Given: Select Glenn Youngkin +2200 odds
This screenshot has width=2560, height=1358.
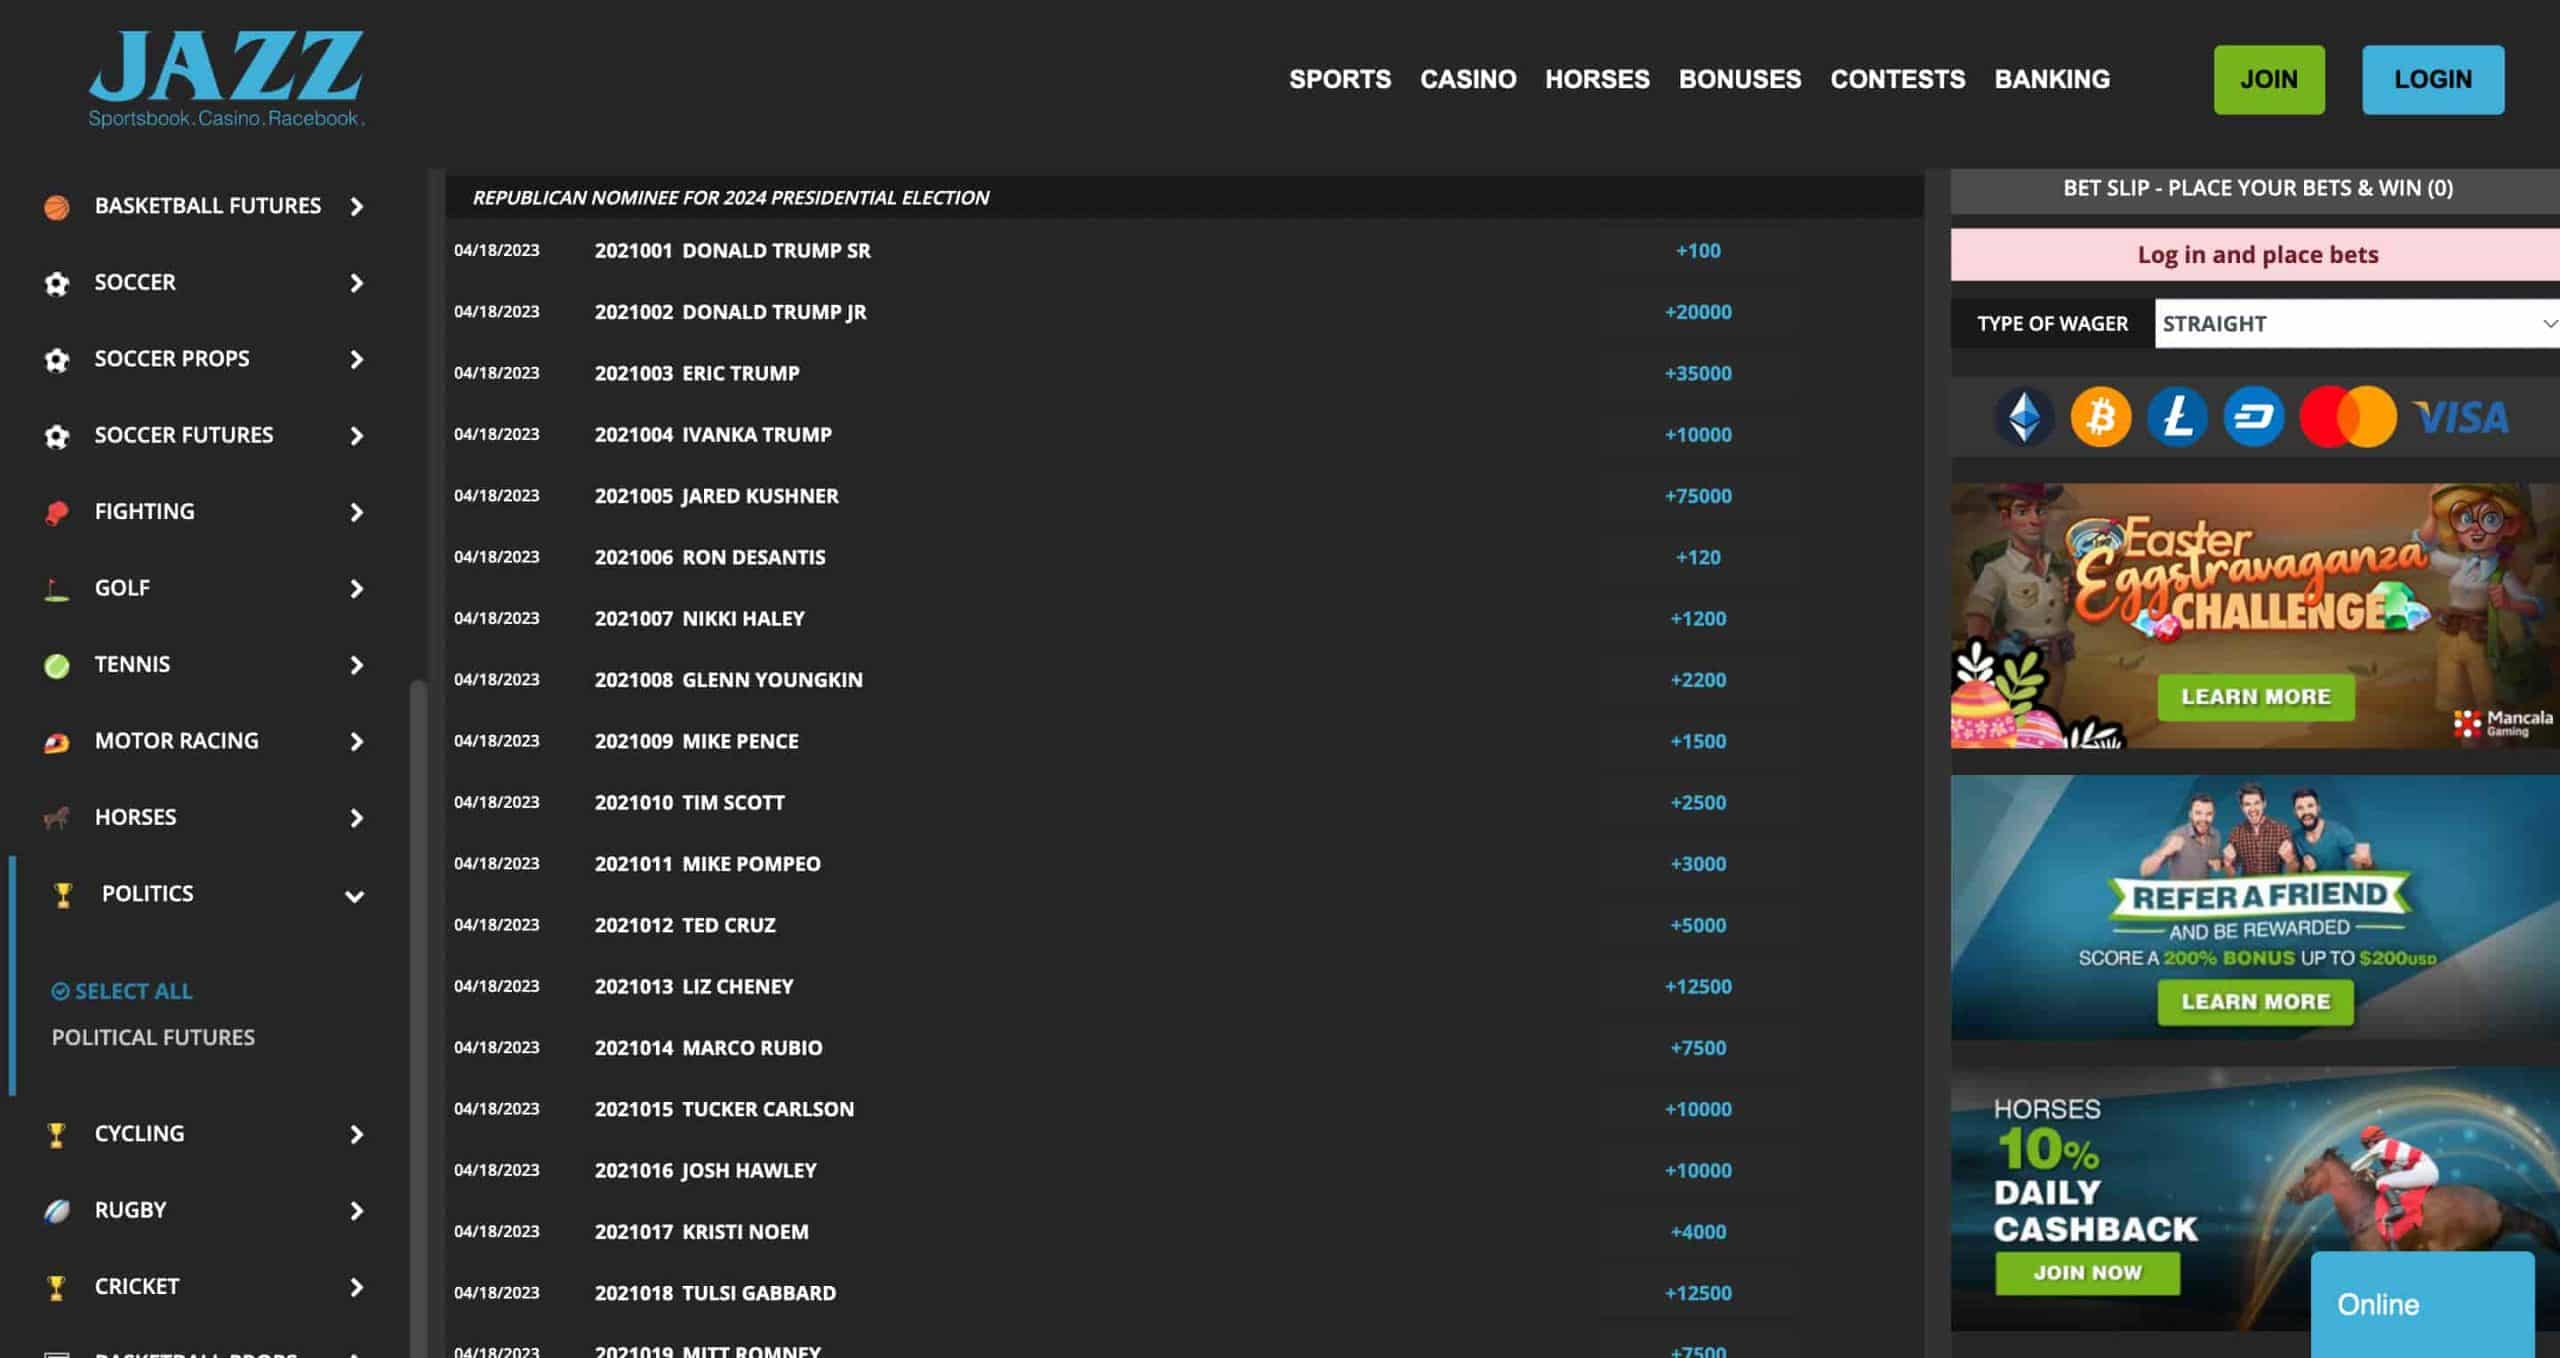Looking at the screenshot, I should [1698, 680].
